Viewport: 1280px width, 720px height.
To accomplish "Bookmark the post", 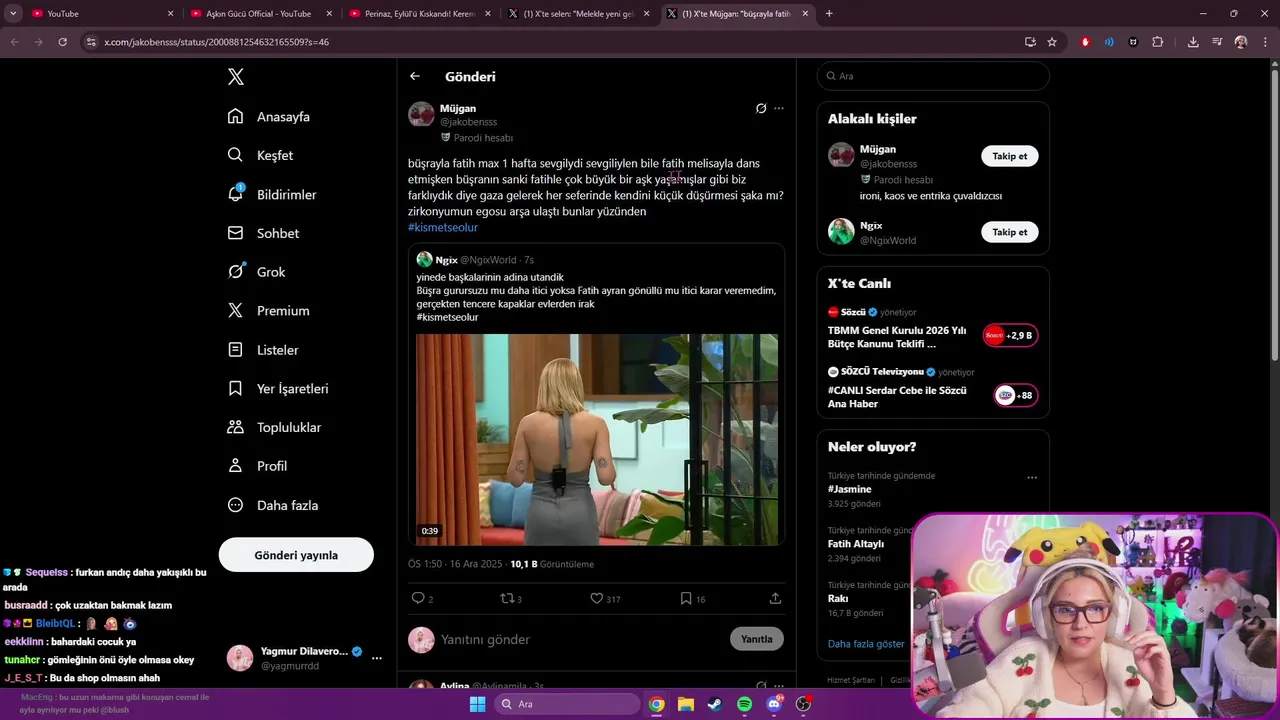I will point(686,598).
